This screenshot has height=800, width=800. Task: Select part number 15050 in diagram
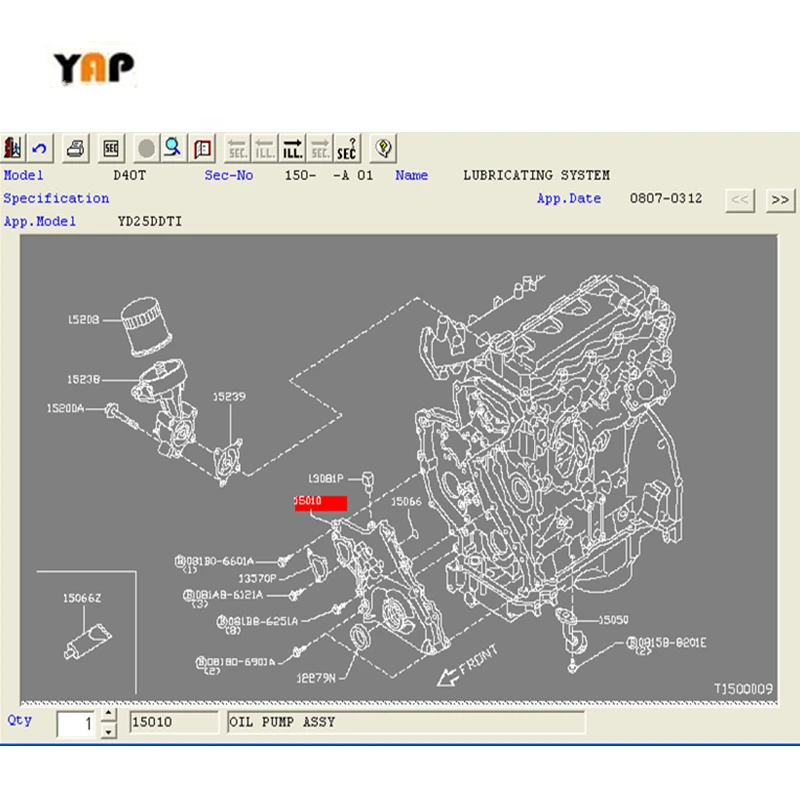613,620
